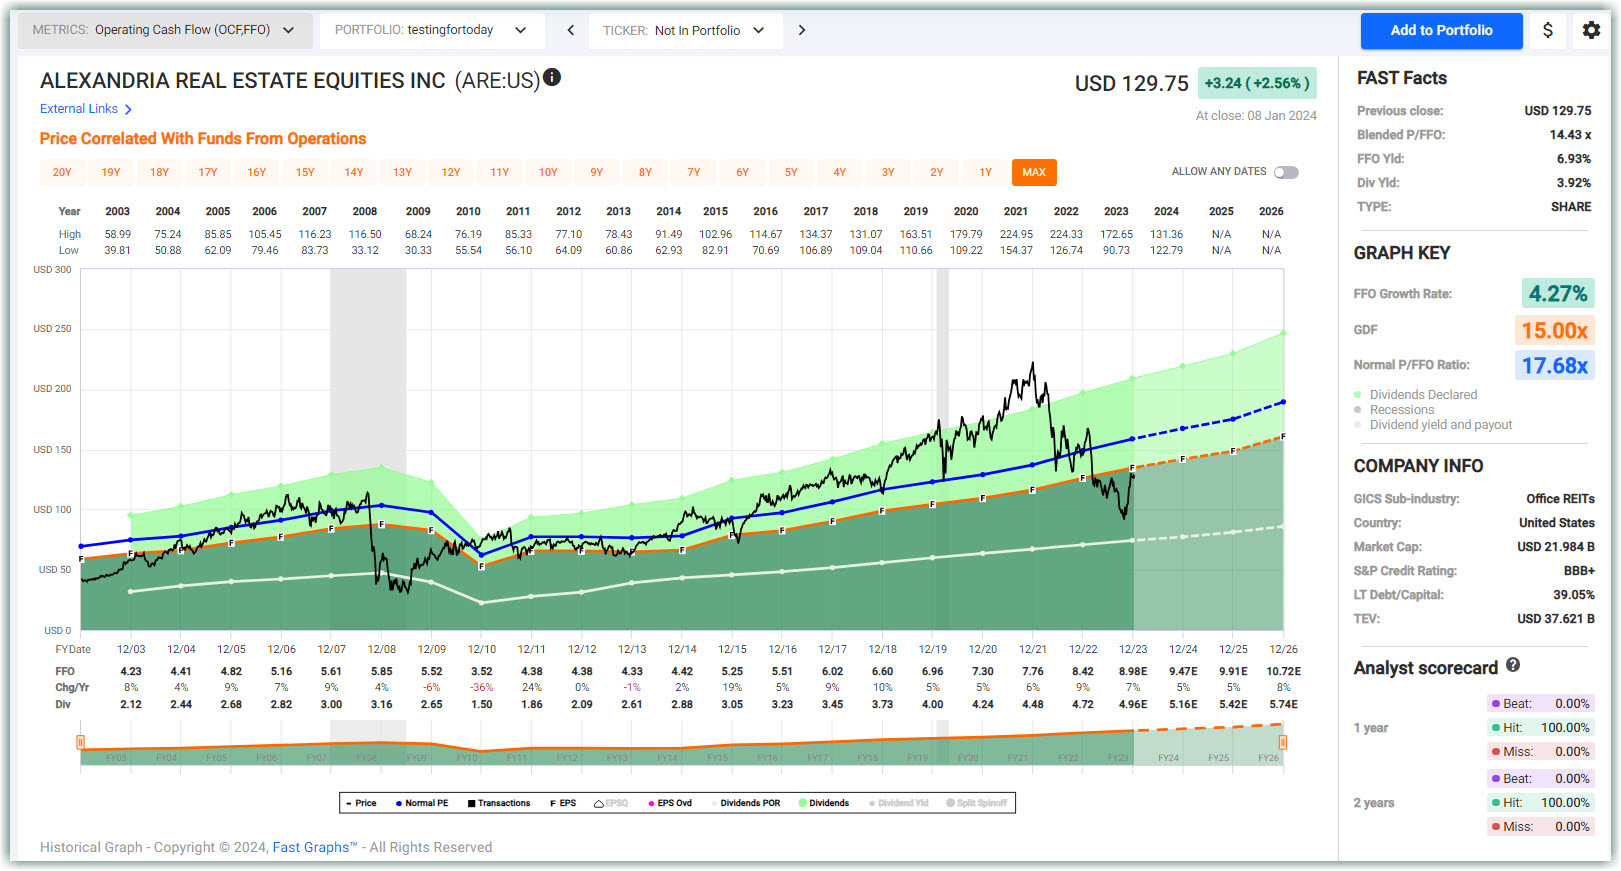Select the 1Y time range
Screen dimensions: 1621x871
click(986, 172)
